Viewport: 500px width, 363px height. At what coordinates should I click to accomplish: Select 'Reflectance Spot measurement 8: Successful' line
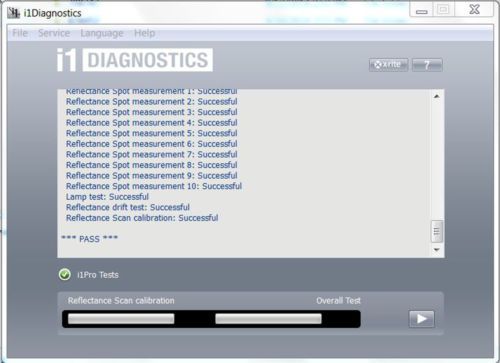pyautogui.click(x=152, y=165)
